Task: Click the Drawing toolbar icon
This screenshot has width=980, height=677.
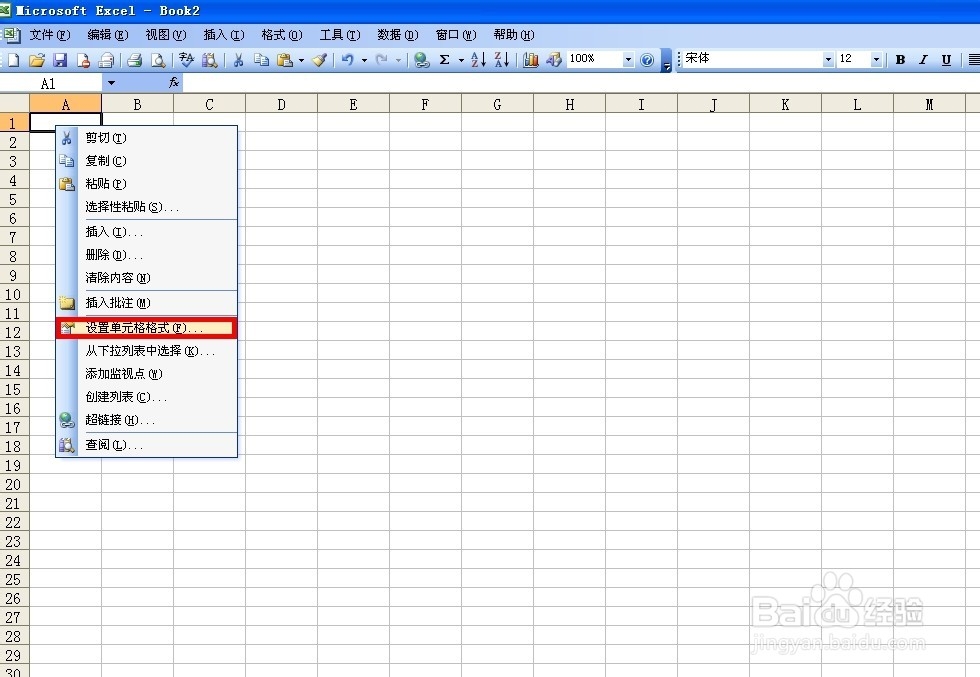Action: point(554,60)
